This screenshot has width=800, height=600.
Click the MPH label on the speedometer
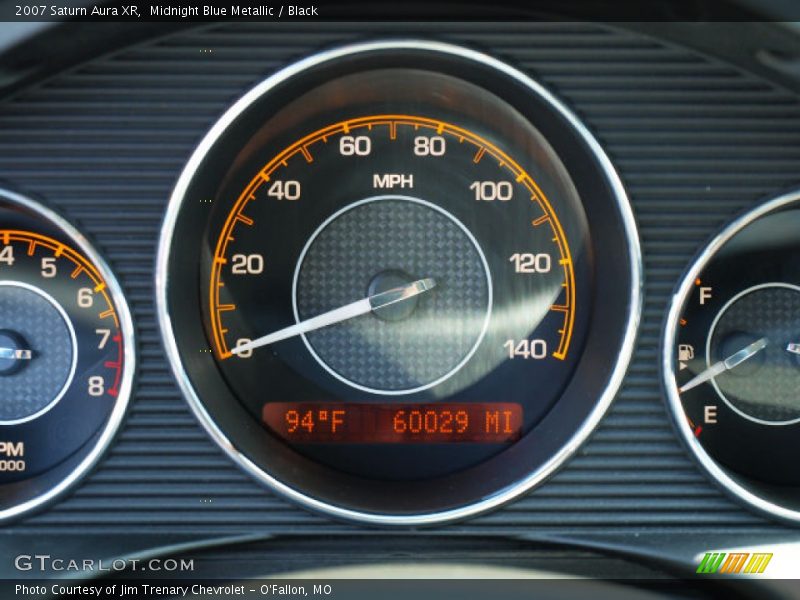click(x=393, y=181)
